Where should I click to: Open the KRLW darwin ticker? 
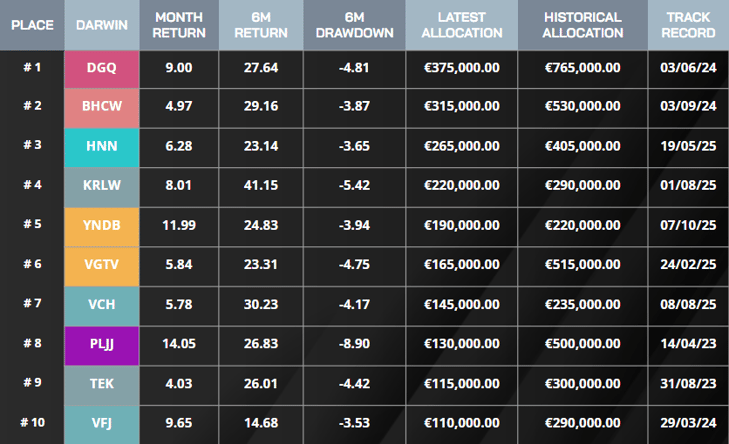[x=101, y=186]
